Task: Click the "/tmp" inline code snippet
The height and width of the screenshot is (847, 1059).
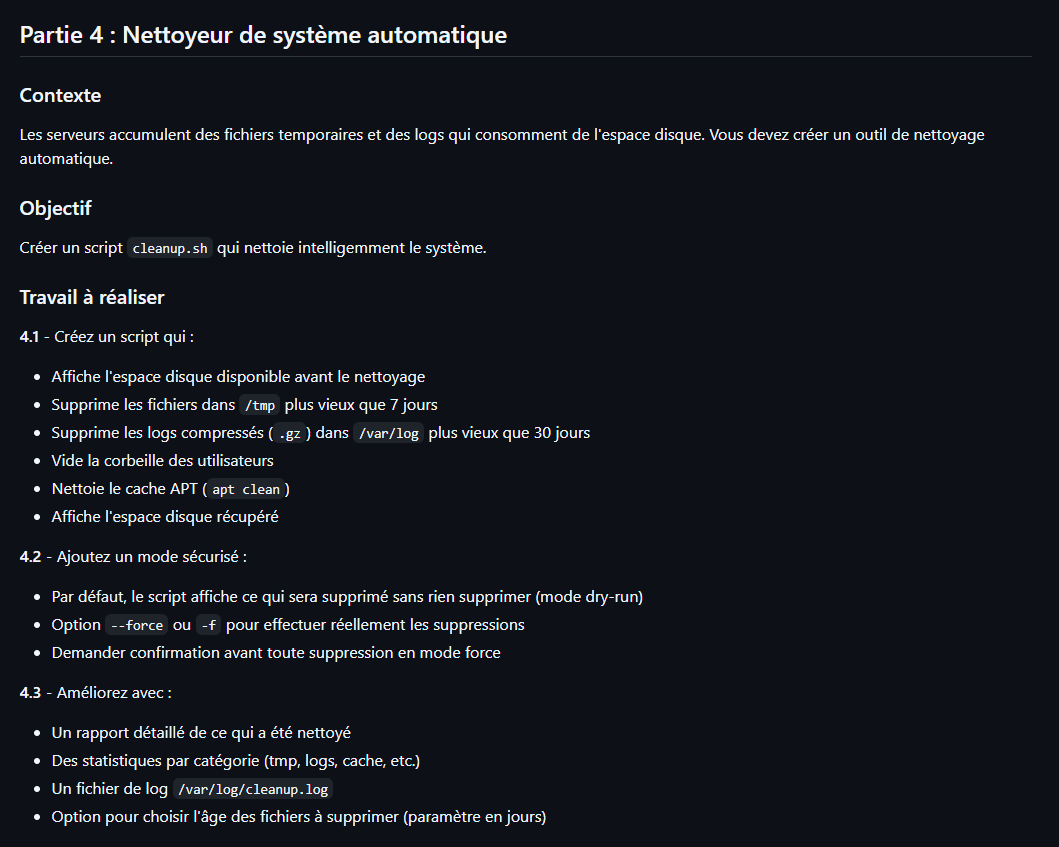Action: coord(259,405)
